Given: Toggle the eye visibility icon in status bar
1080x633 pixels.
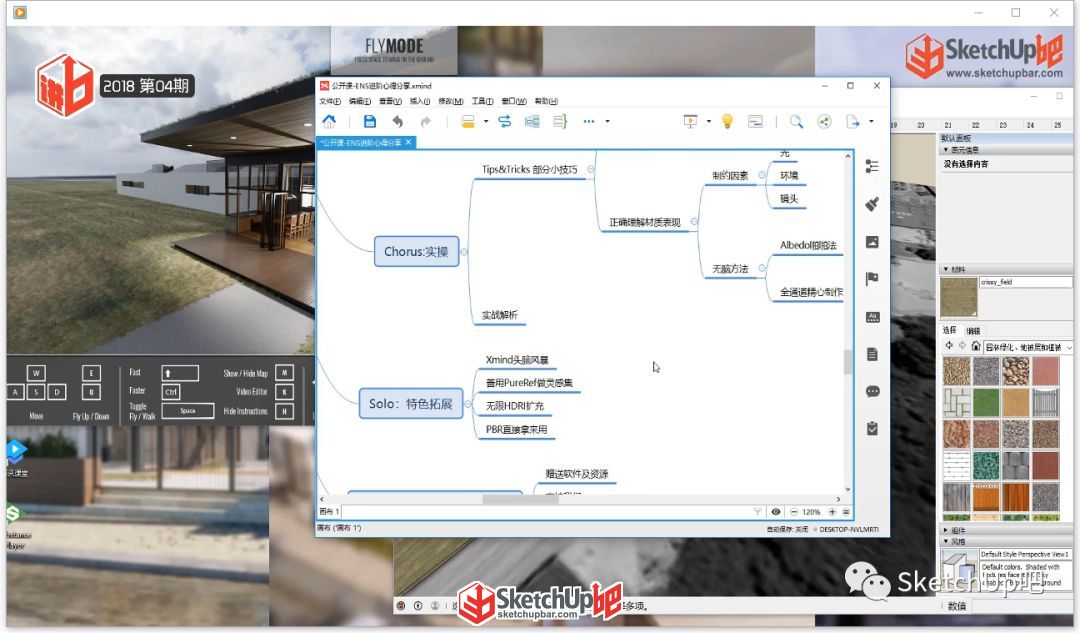Looking at the screenshot, I should pos(776,512).
